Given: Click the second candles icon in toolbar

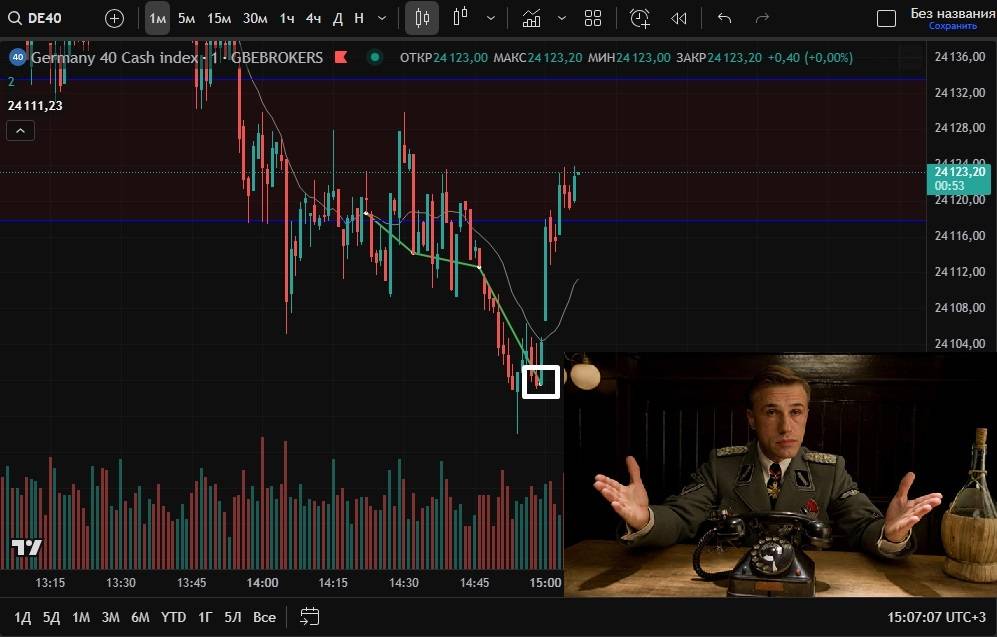Looking at the screenshot, I should 460,17.
